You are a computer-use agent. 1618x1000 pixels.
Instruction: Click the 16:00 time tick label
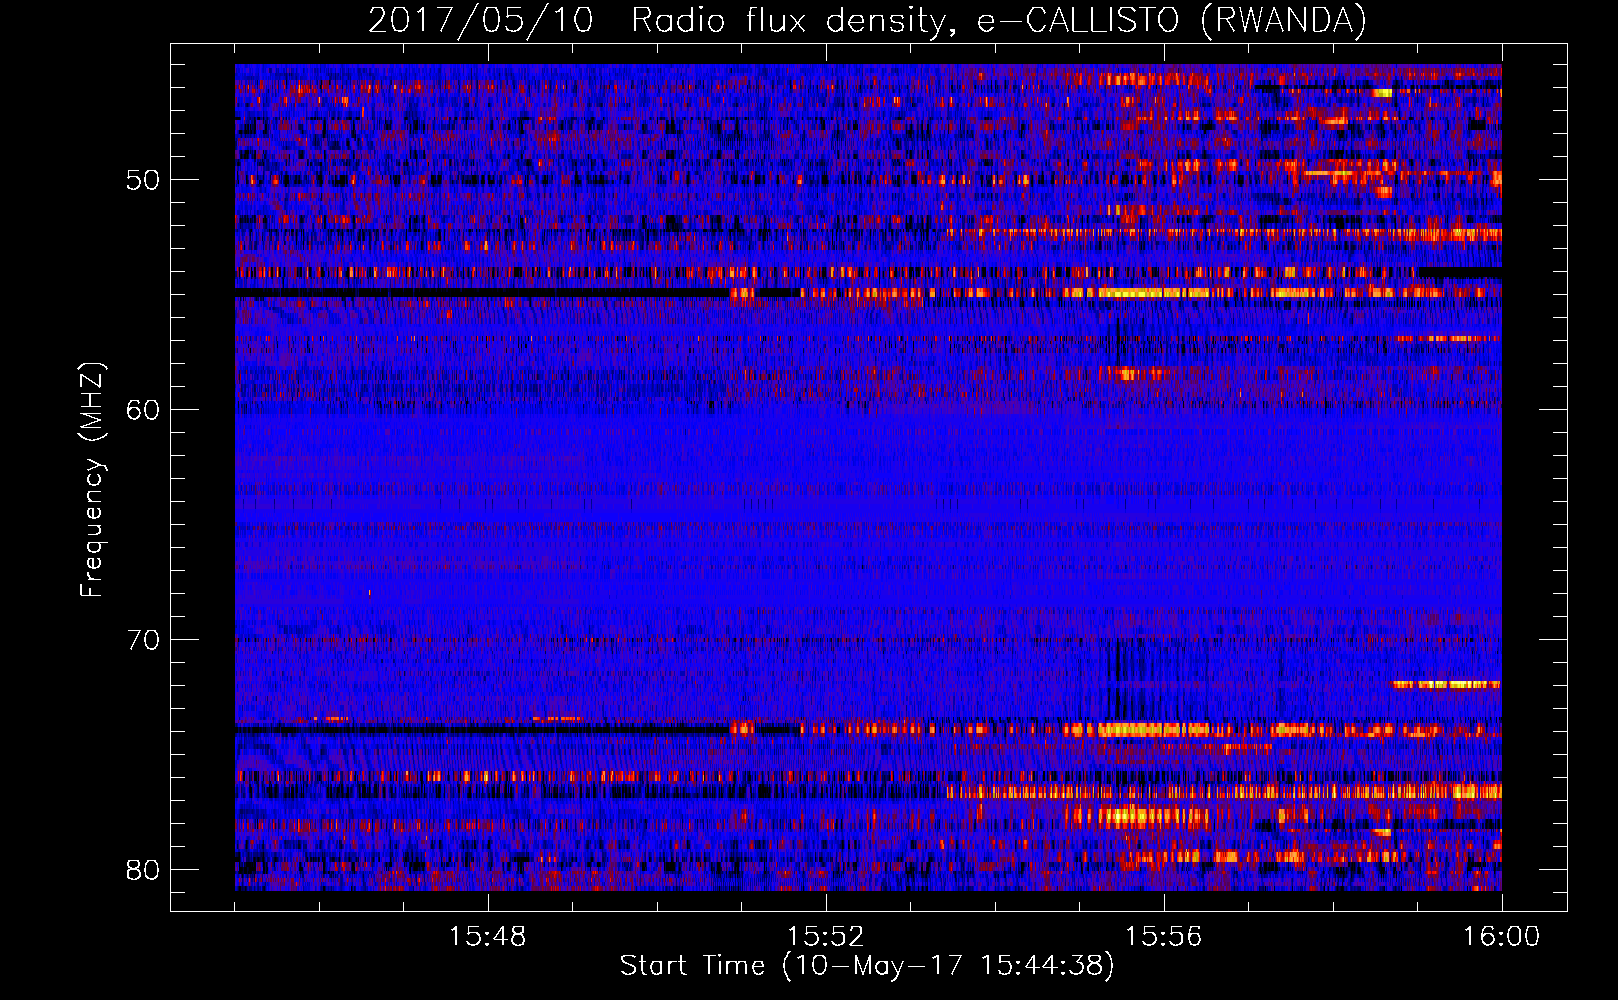tap(1501, 937)
